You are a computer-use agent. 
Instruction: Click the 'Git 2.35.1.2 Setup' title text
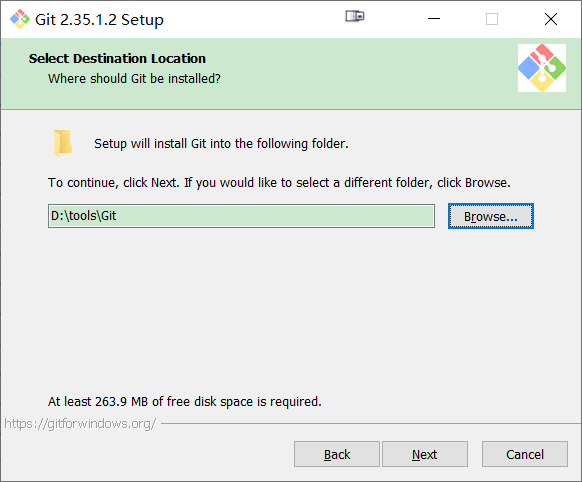tap(99, 20)
